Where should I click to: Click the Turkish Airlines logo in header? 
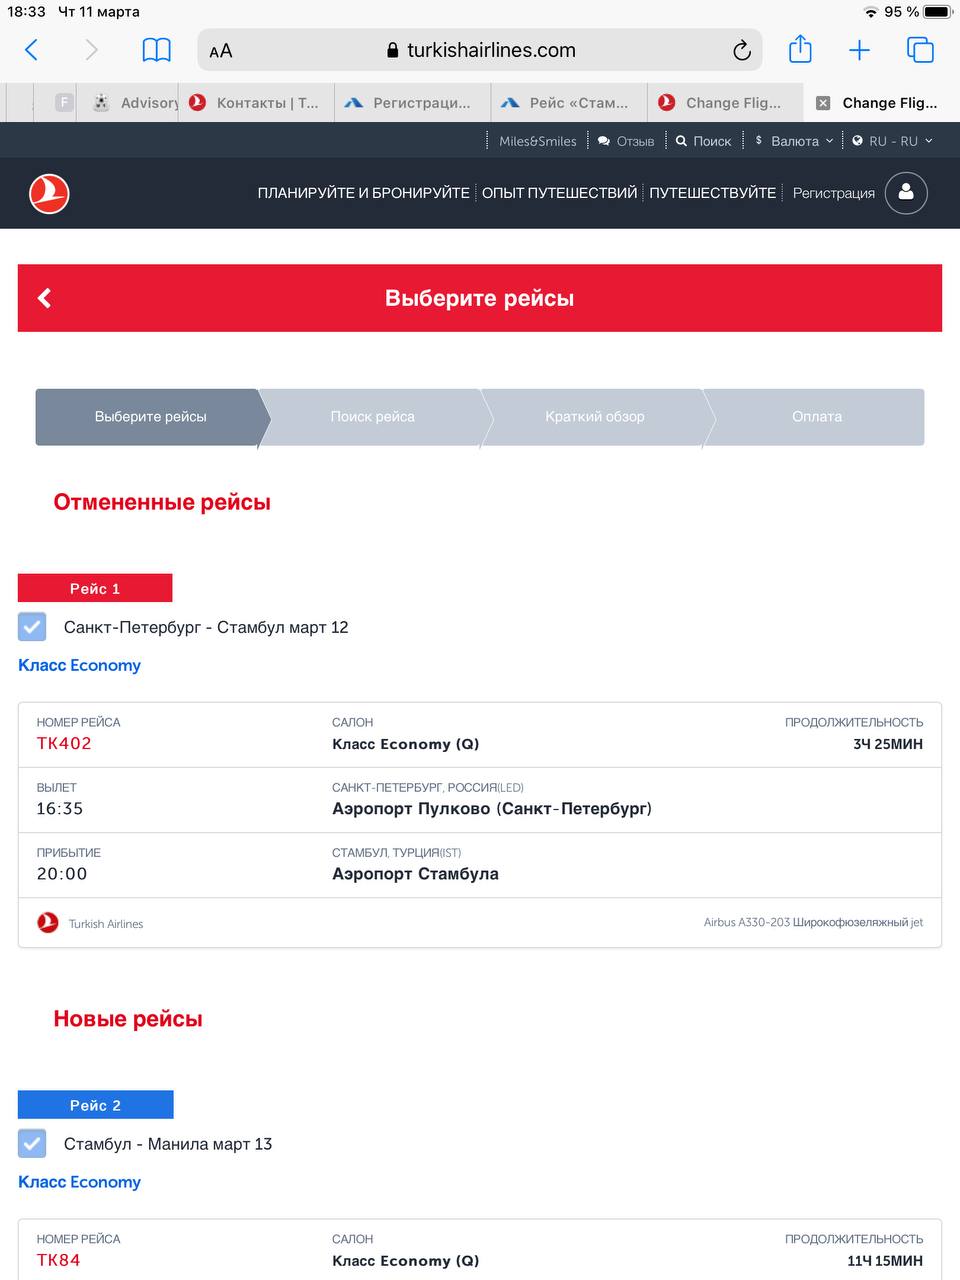tap(49, 193)
